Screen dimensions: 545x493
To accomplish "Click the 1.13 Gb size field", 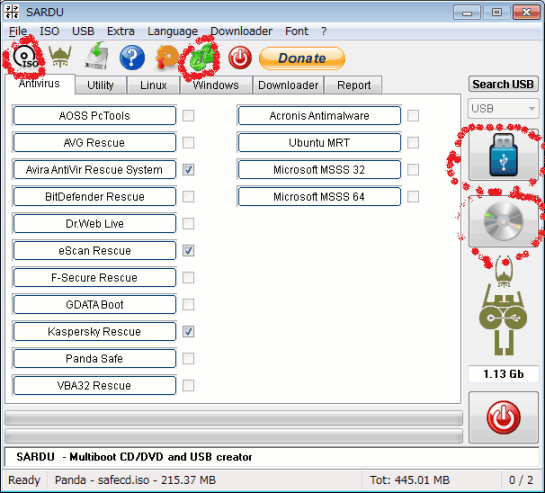I will coord(503,374).
